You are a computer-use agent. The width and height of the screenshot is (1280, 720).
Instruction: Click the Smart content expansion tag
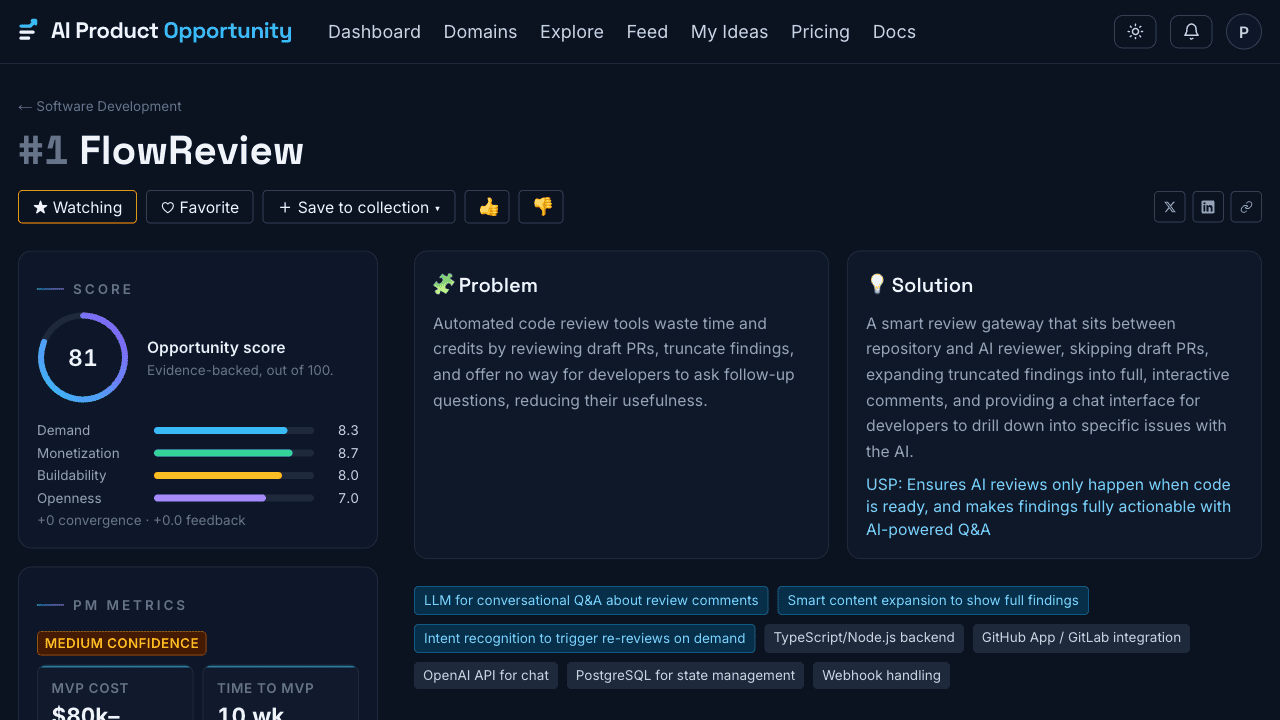point(933,600)
